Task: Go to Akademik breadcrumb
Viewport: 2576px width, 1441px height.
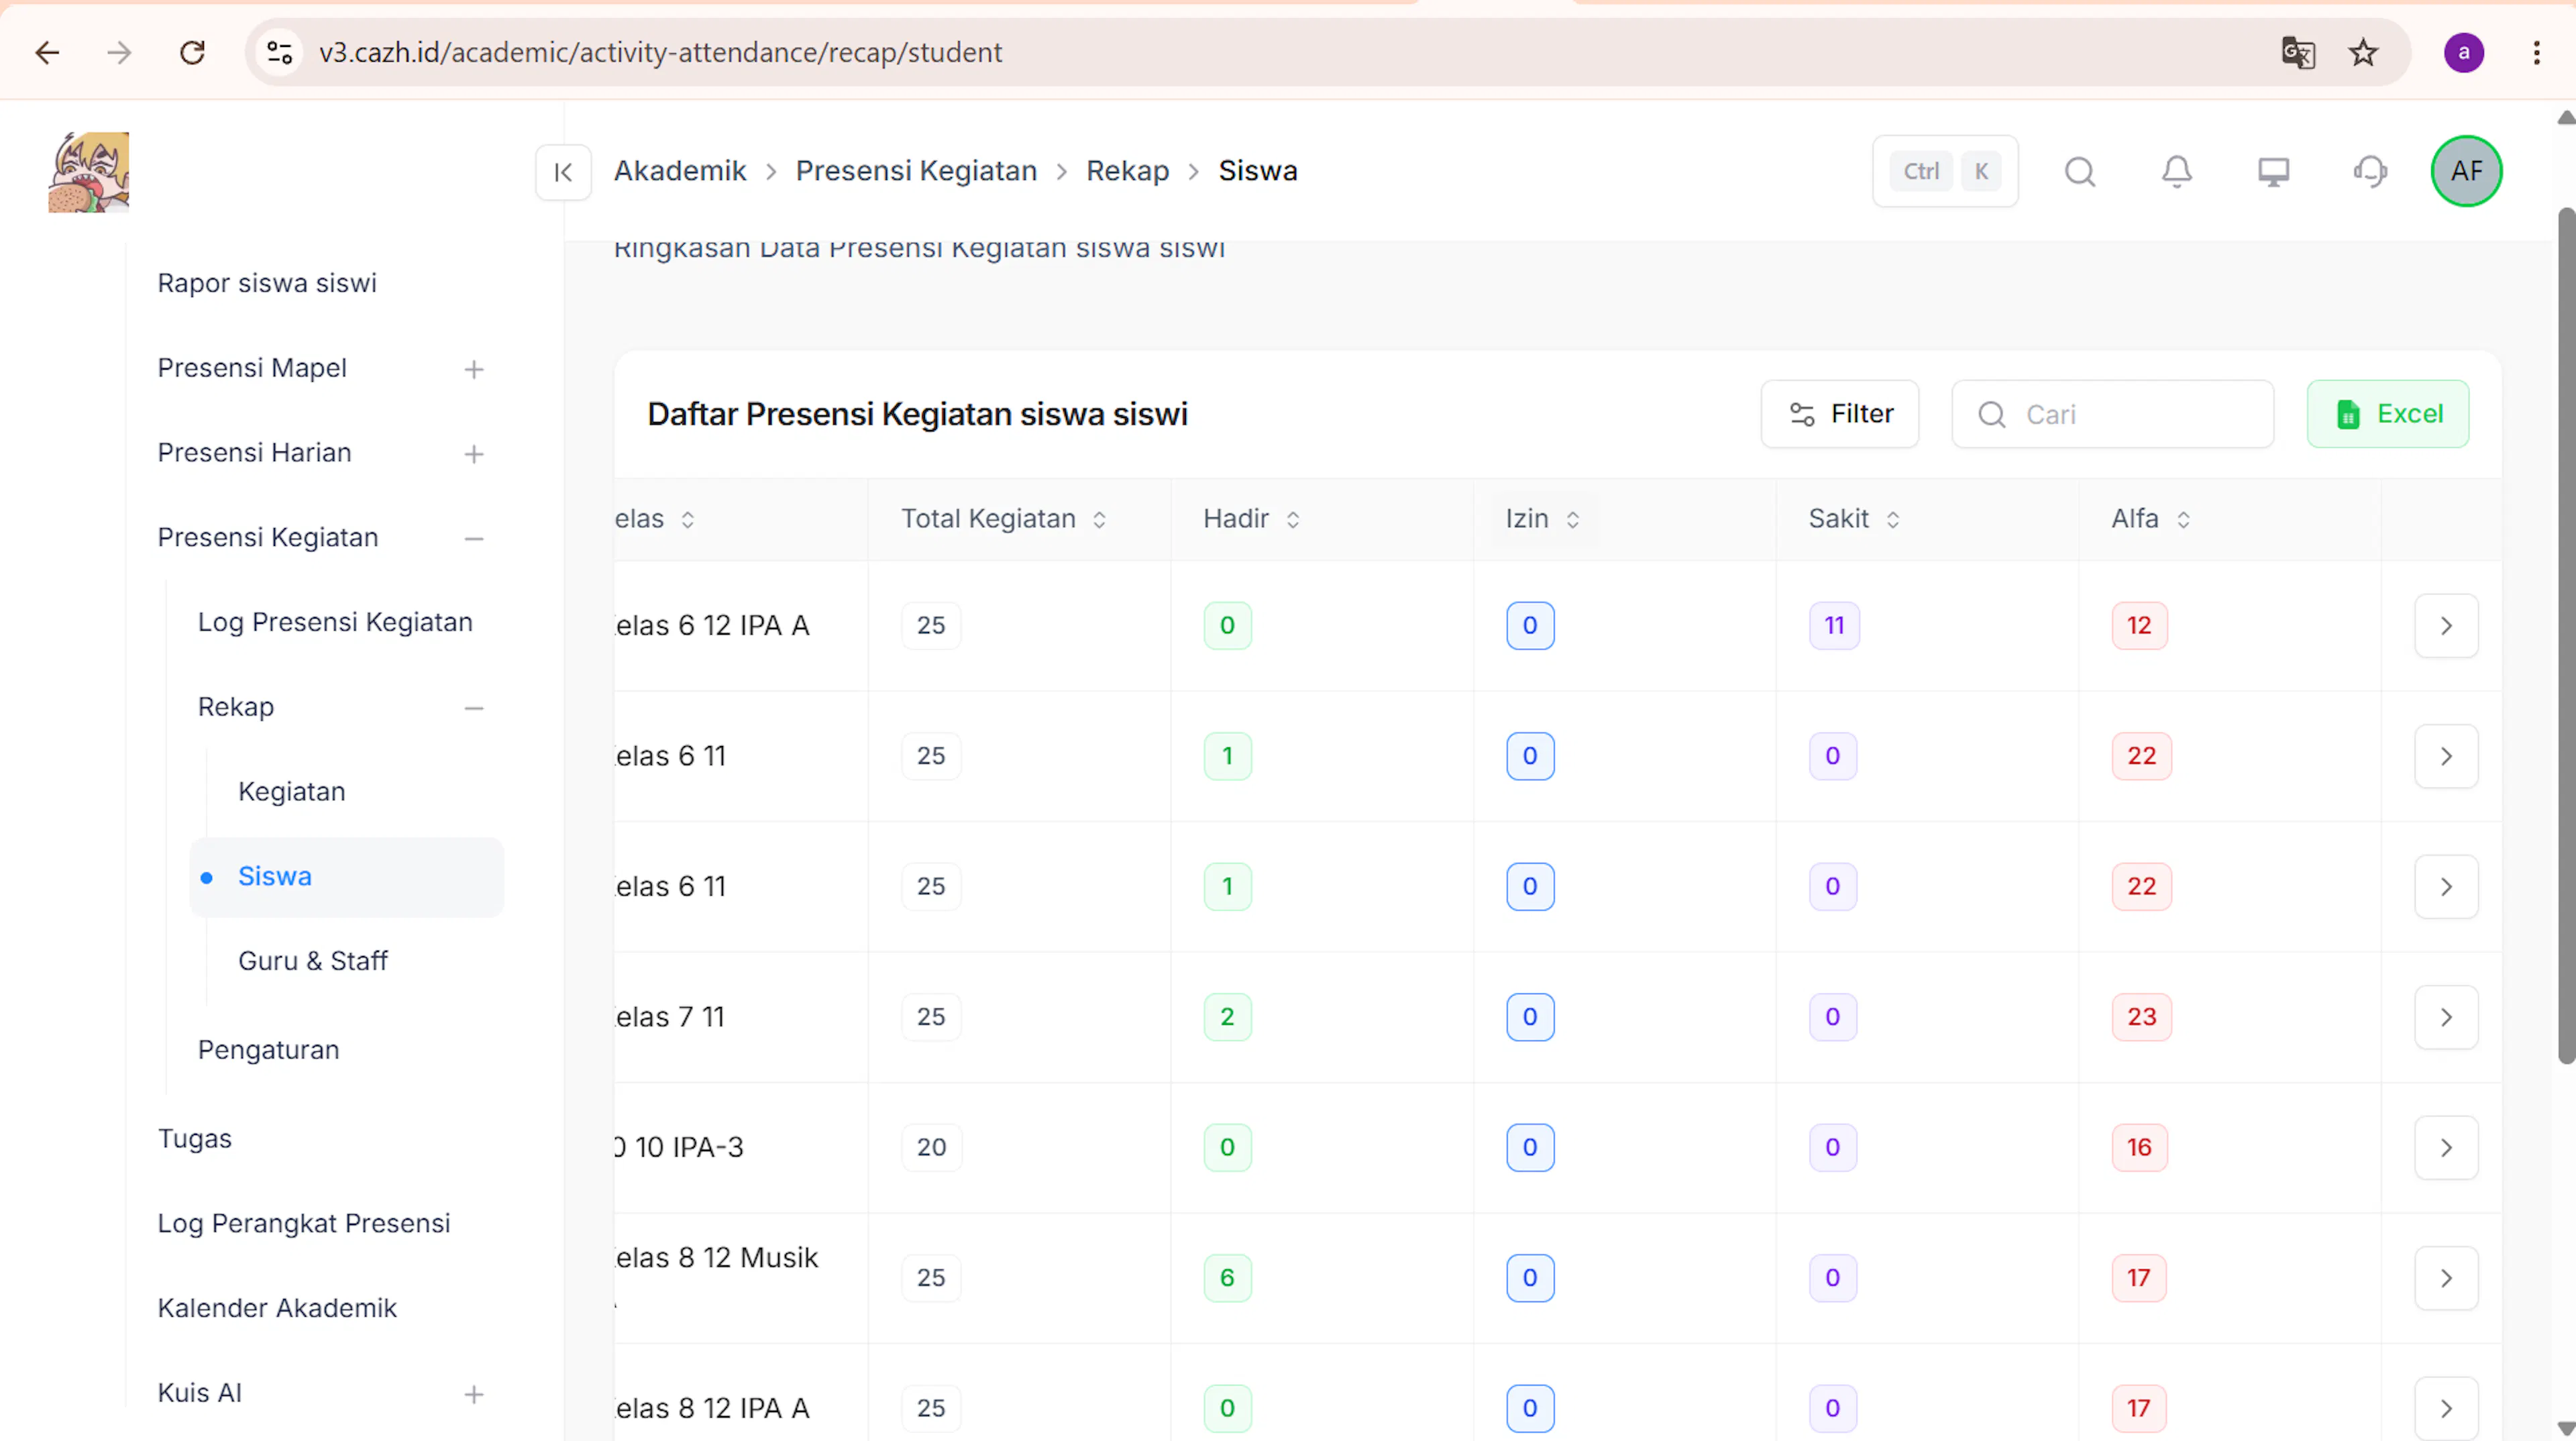Action: tap(680, 171)
